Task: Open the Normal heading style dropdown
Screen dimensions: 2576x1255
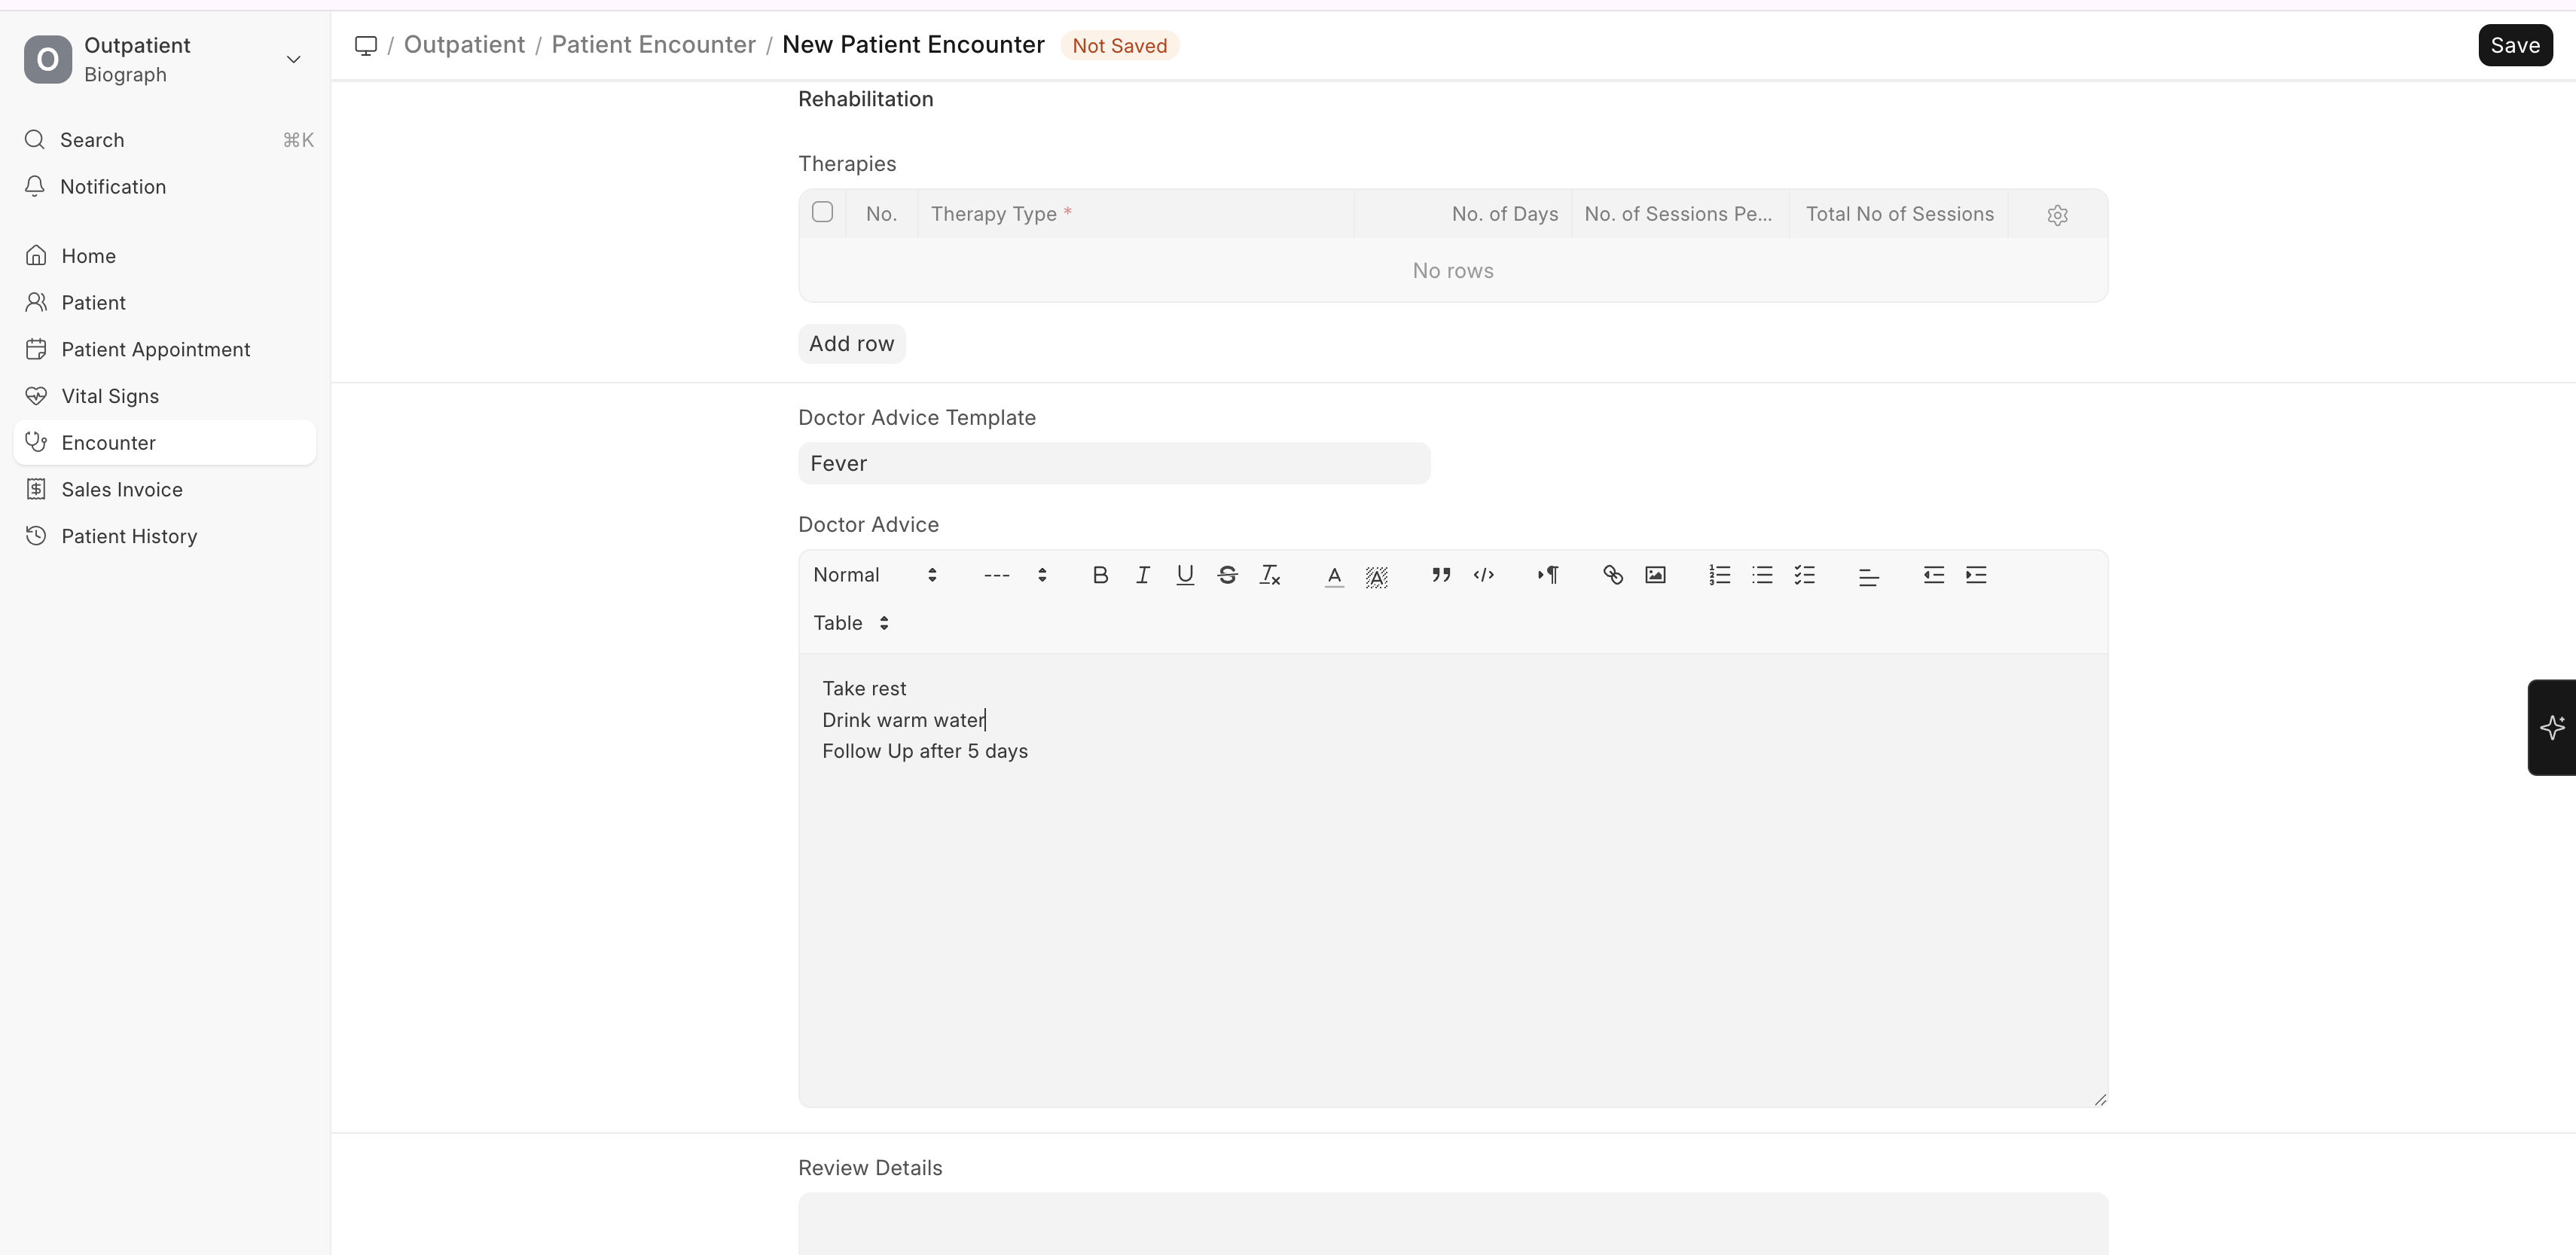Action: click(x=875, y=575)
